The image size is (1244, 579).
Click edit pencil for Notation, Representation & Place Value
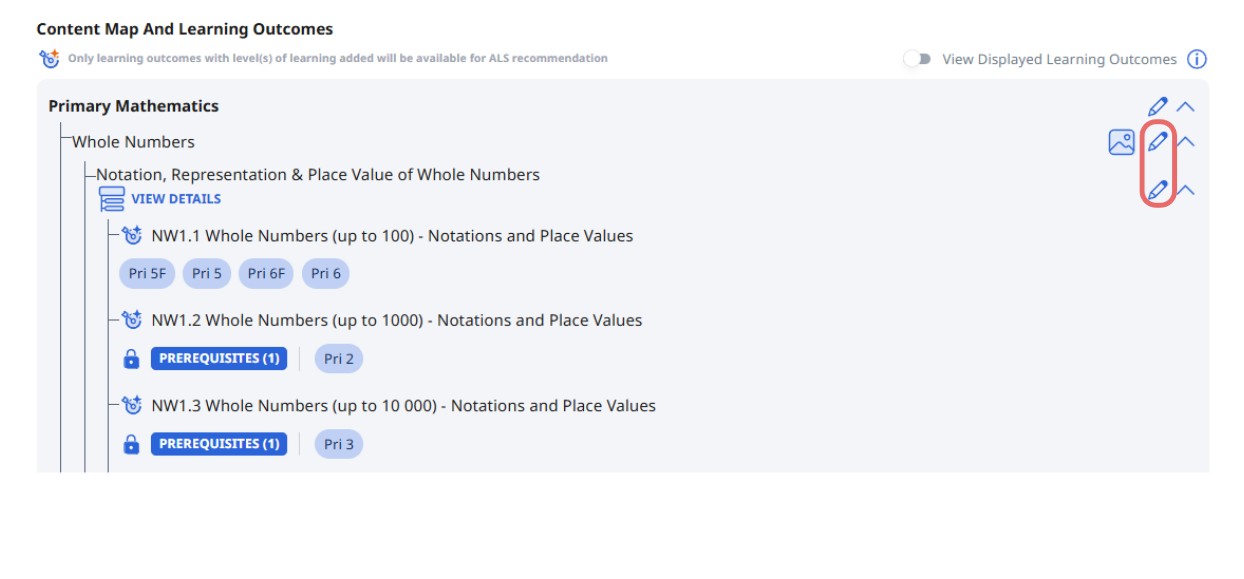pos(1157,190)
